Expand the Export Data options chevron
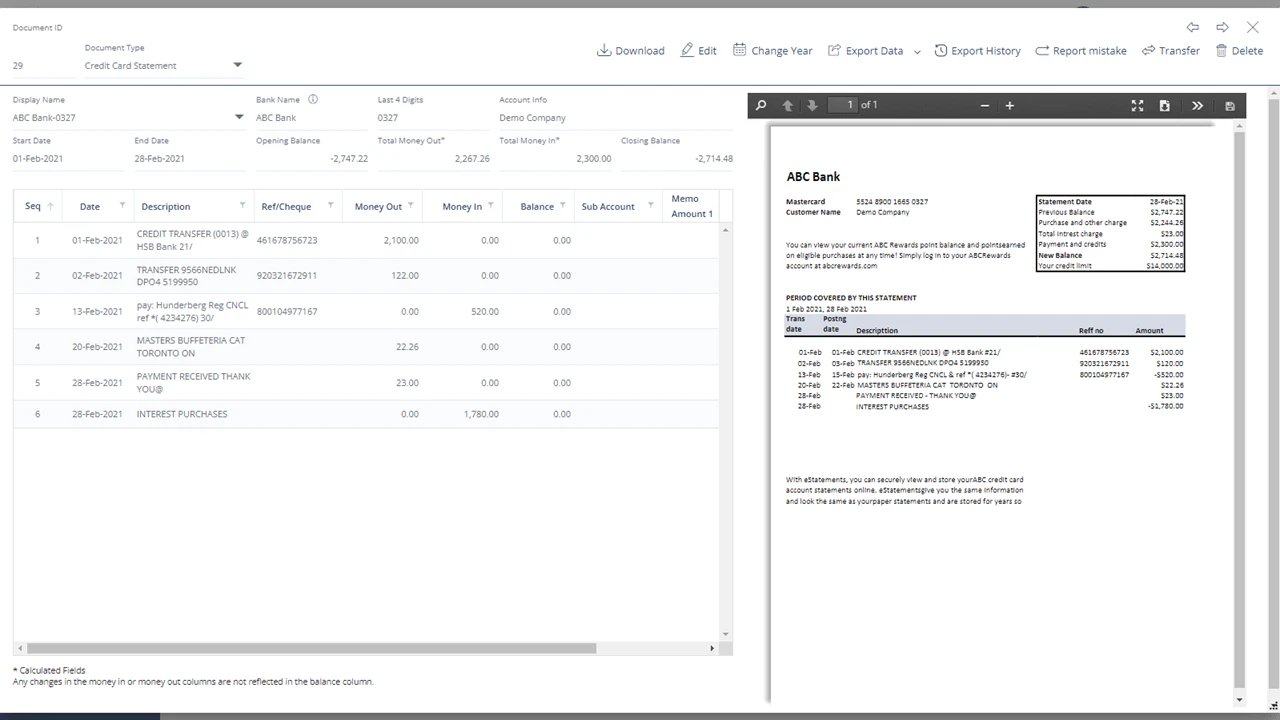This screenshot has height=720, width=1280. 917,51
